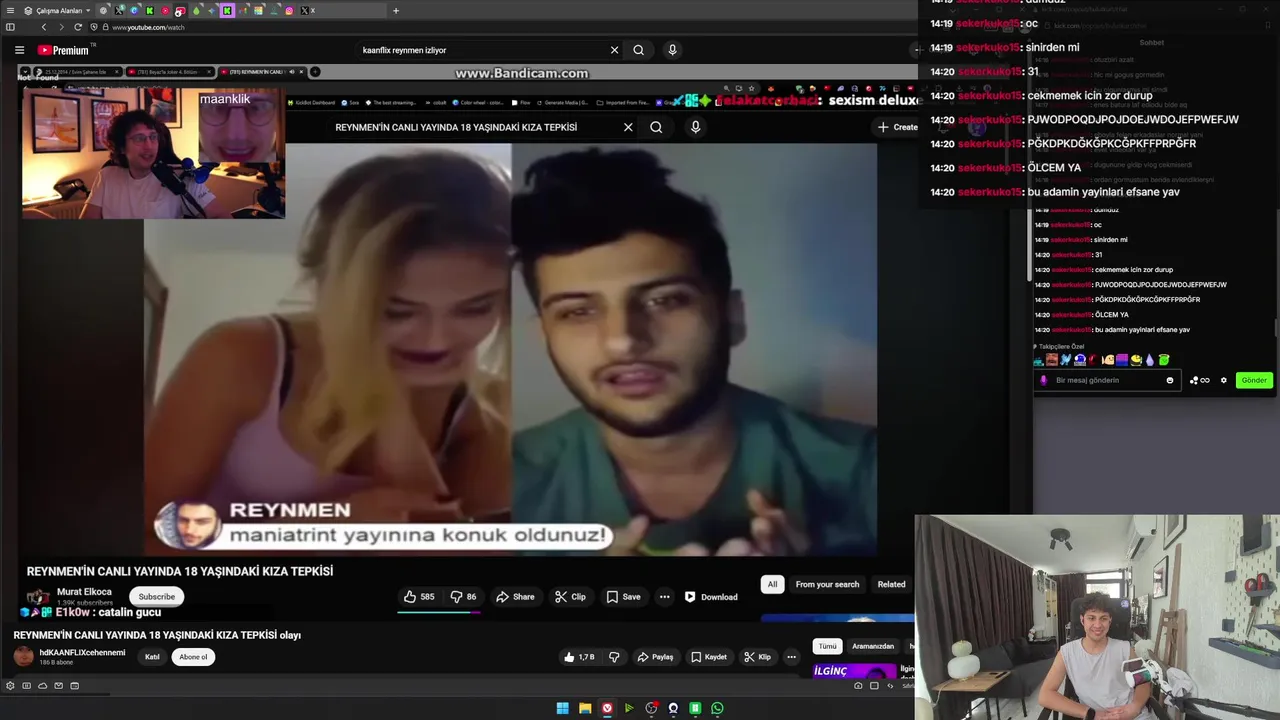Click the purple chat identity badge icon
The width and height of the screenshot is (1280, 720).
pyautogui.click(x=1044, y=380)
